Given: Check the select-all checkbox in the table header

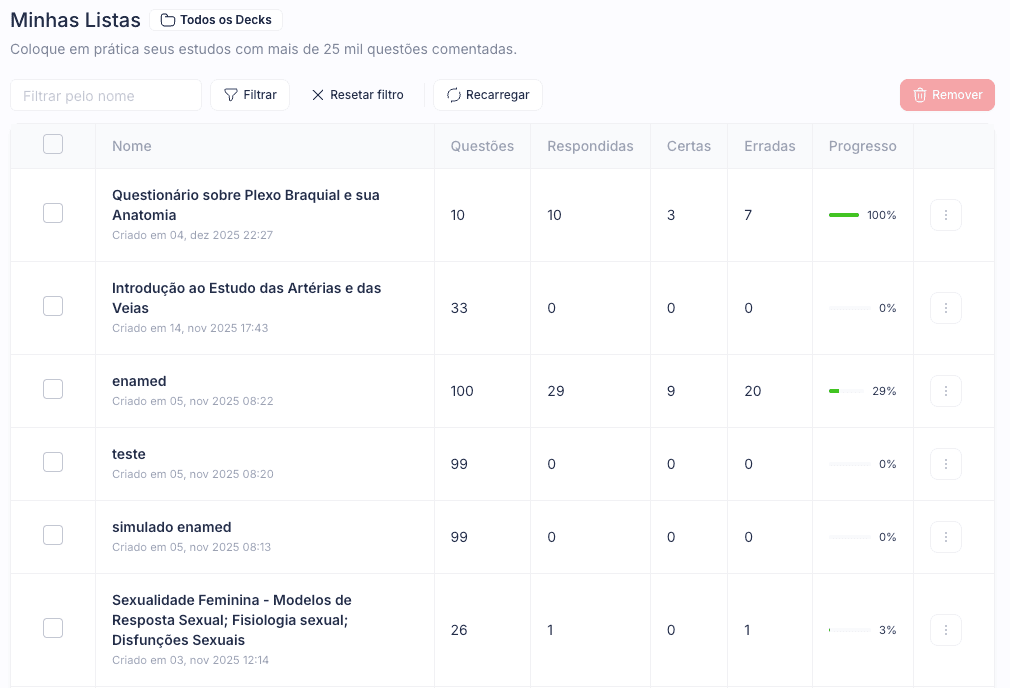Looking at the screenshot, I should pos(53,144).
